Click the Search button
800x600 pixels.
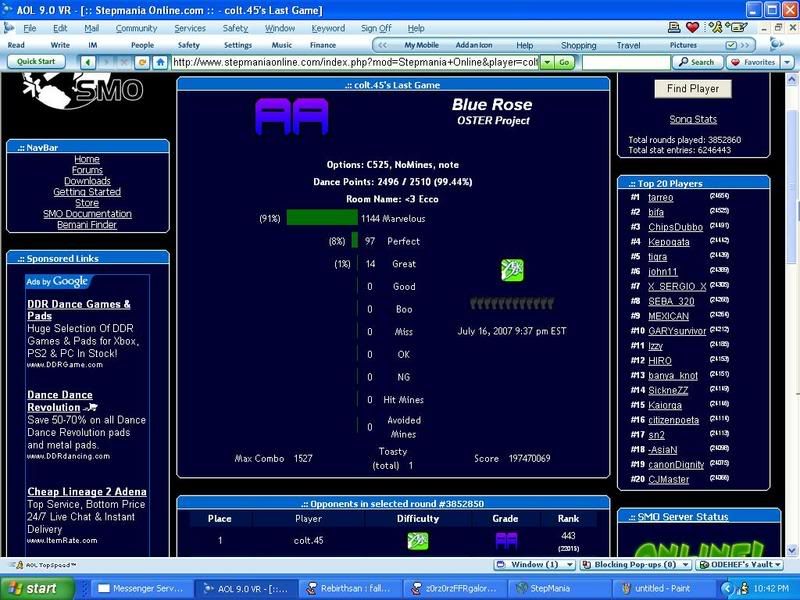tap(697, 62)
